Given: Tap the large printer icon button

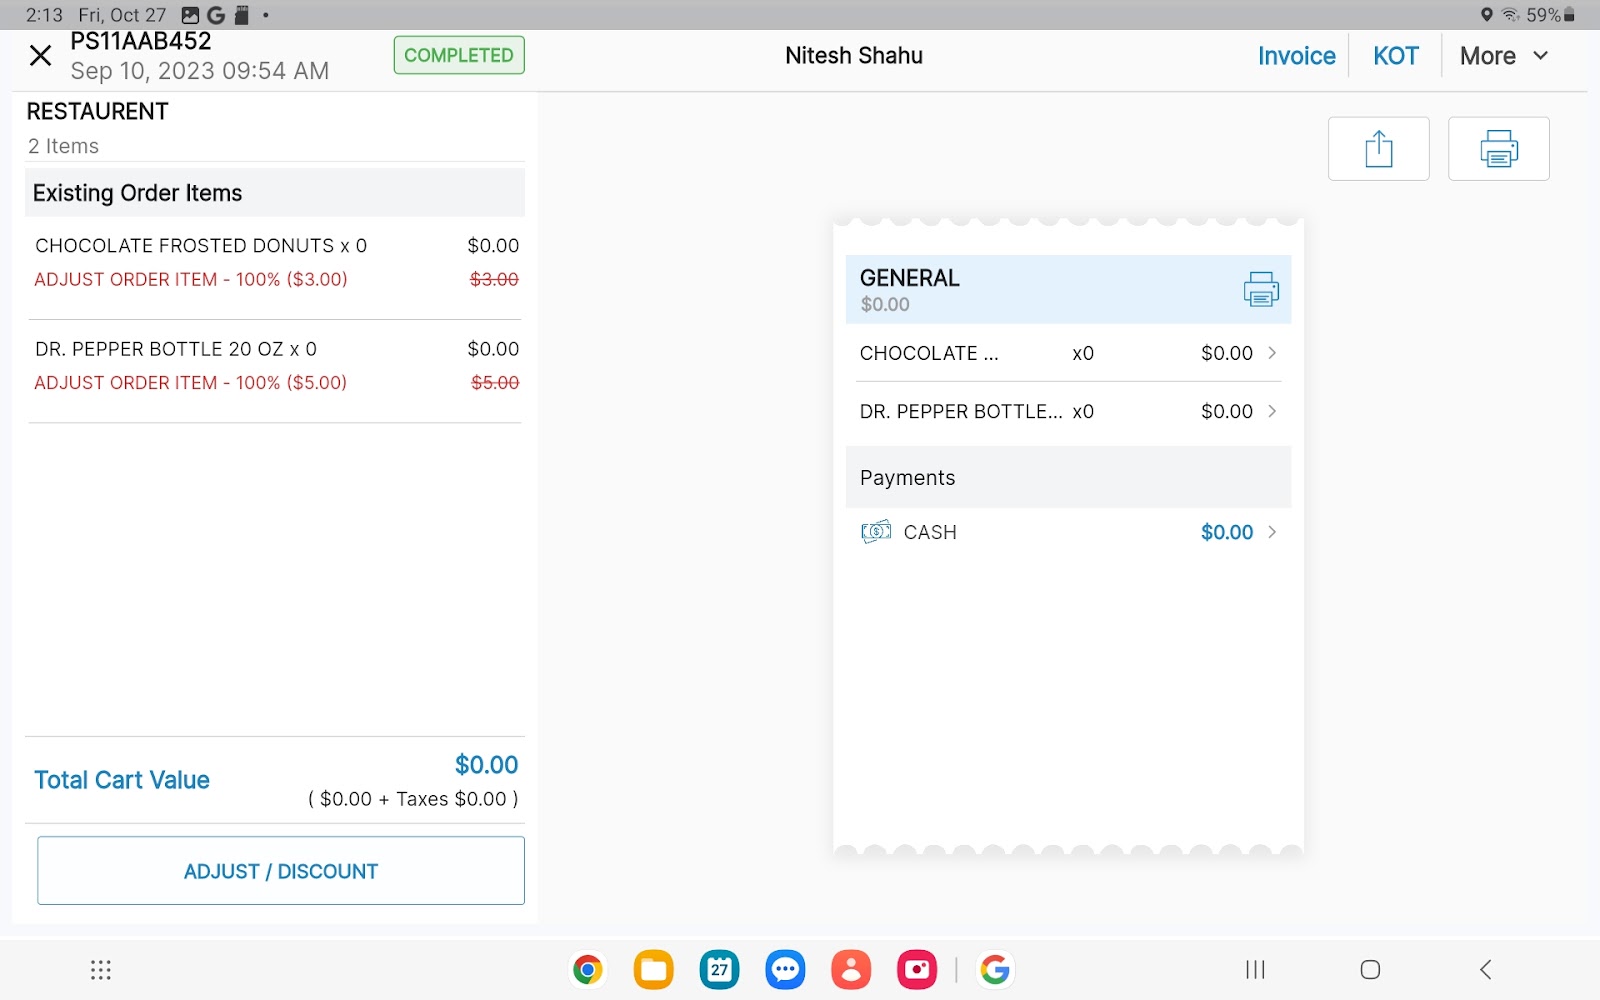Looking at the screenshot, I should (1498, 149).
